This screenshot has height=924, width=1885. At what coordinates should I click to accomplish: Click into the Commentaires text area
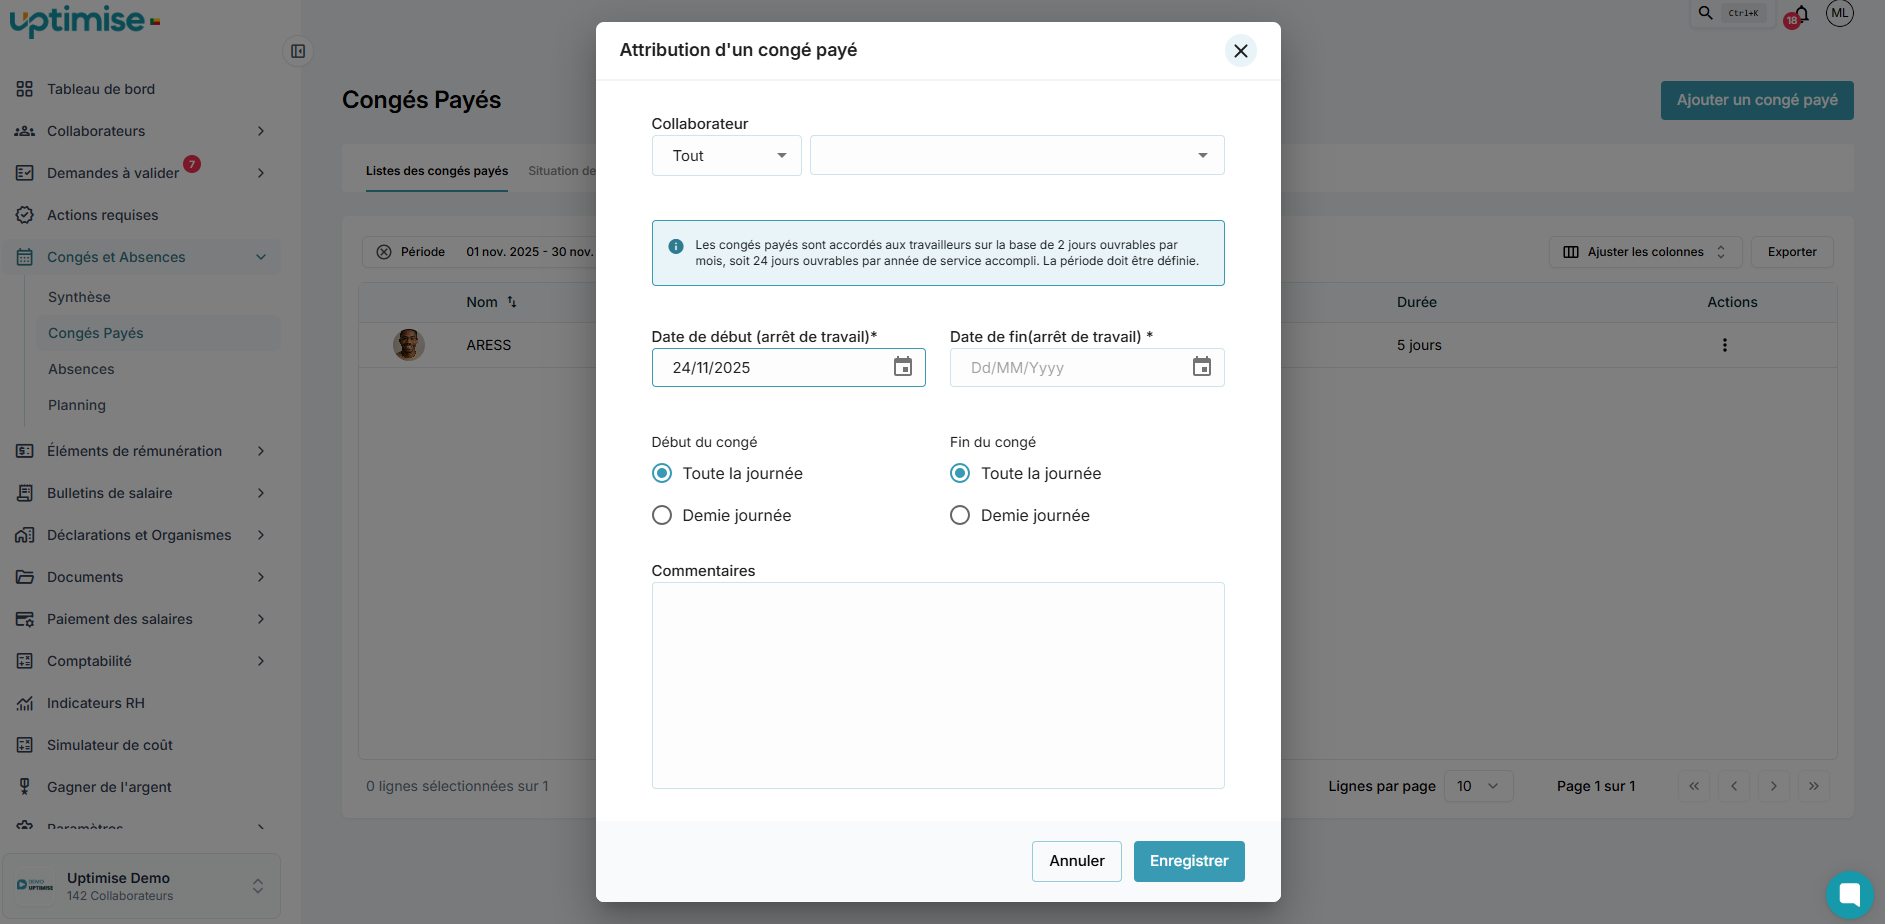pos(937,685)
